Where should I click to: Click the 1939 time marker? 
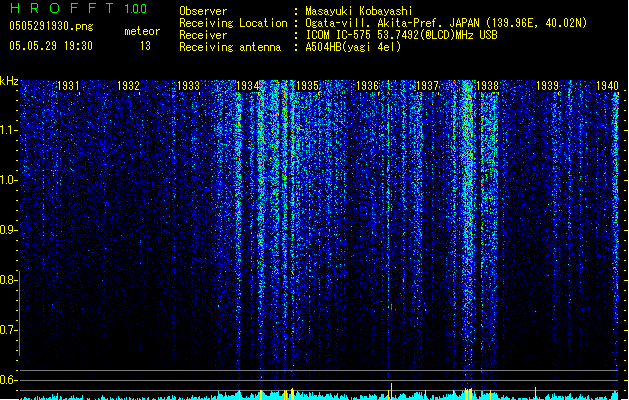point(548,86)
